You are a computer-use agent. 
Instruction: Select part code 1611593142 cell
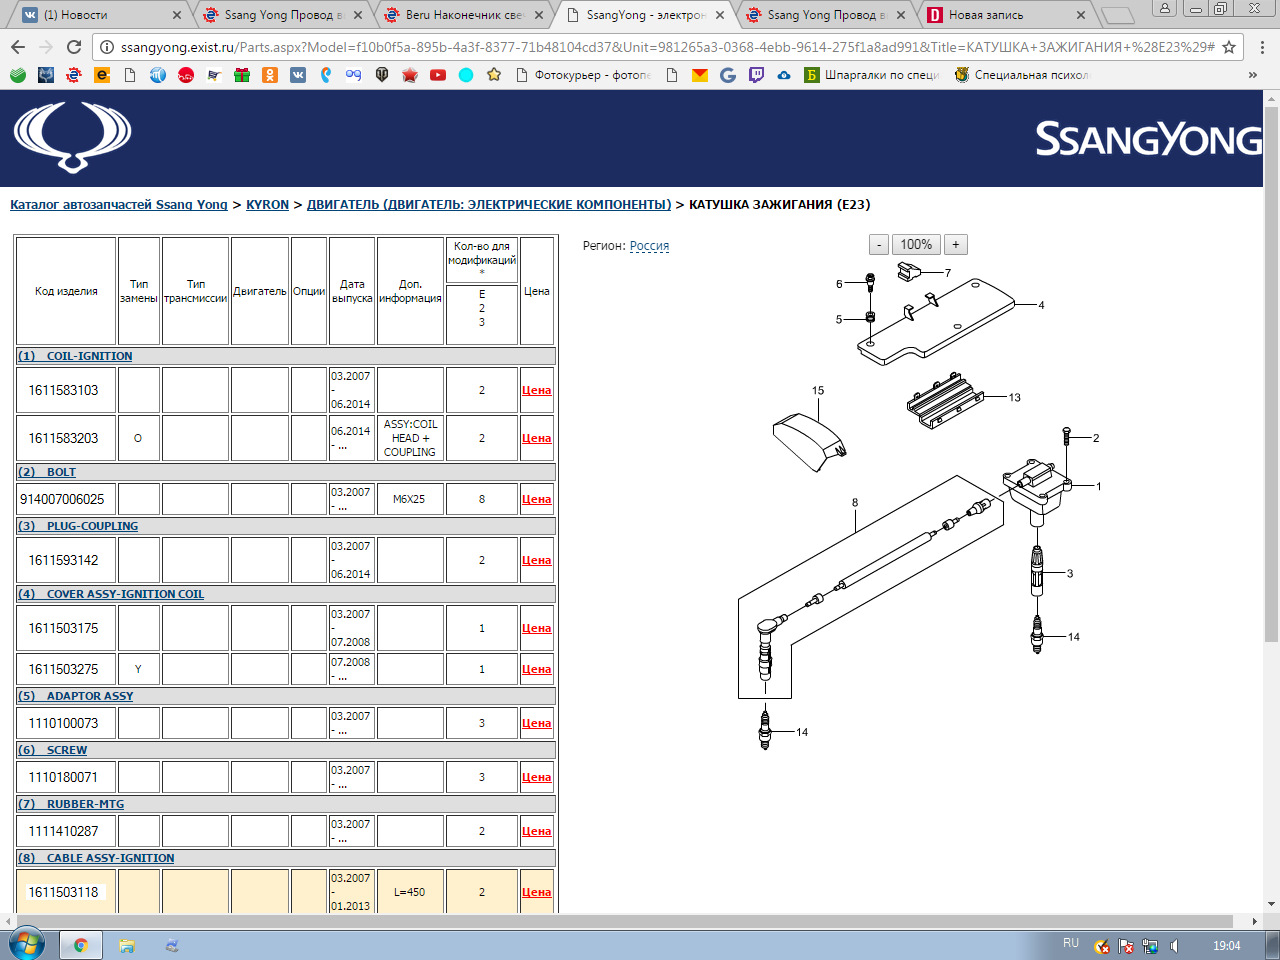(x=65, y=560)
